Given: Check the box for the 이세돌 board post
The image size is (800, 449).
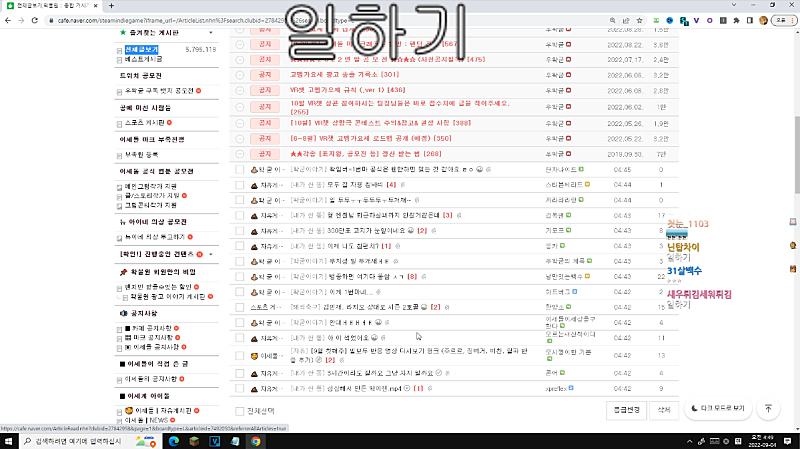Looking at the screenshot, I should (x=239, y=356).
